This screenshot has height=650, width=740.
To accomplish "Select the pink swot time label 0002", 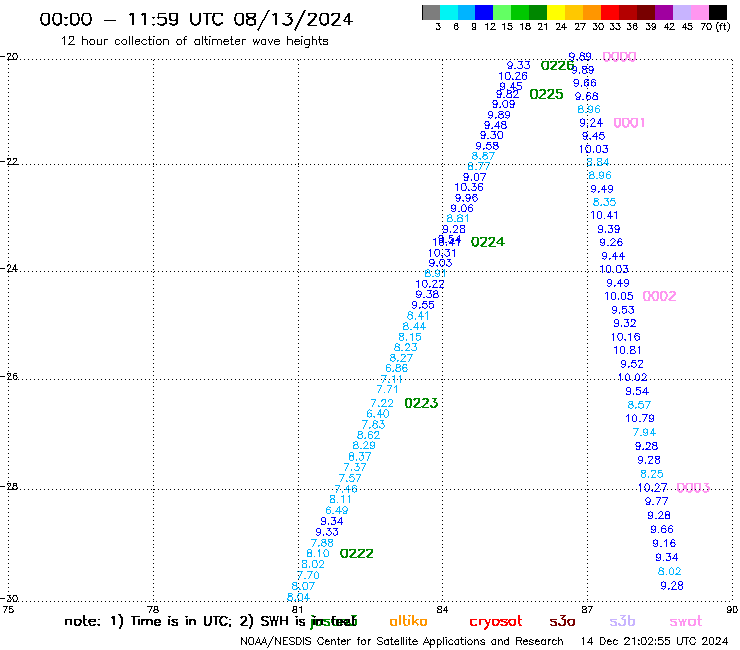I will point(659,296).
